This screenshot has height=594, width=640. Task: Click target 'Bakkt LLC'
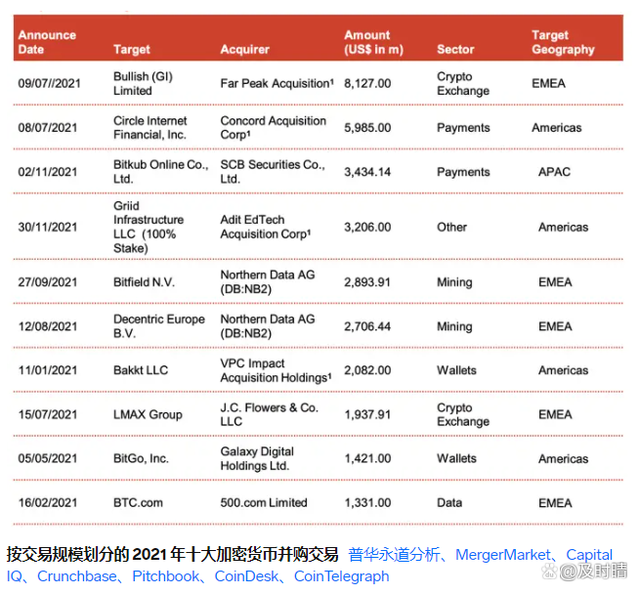[140, 370]
